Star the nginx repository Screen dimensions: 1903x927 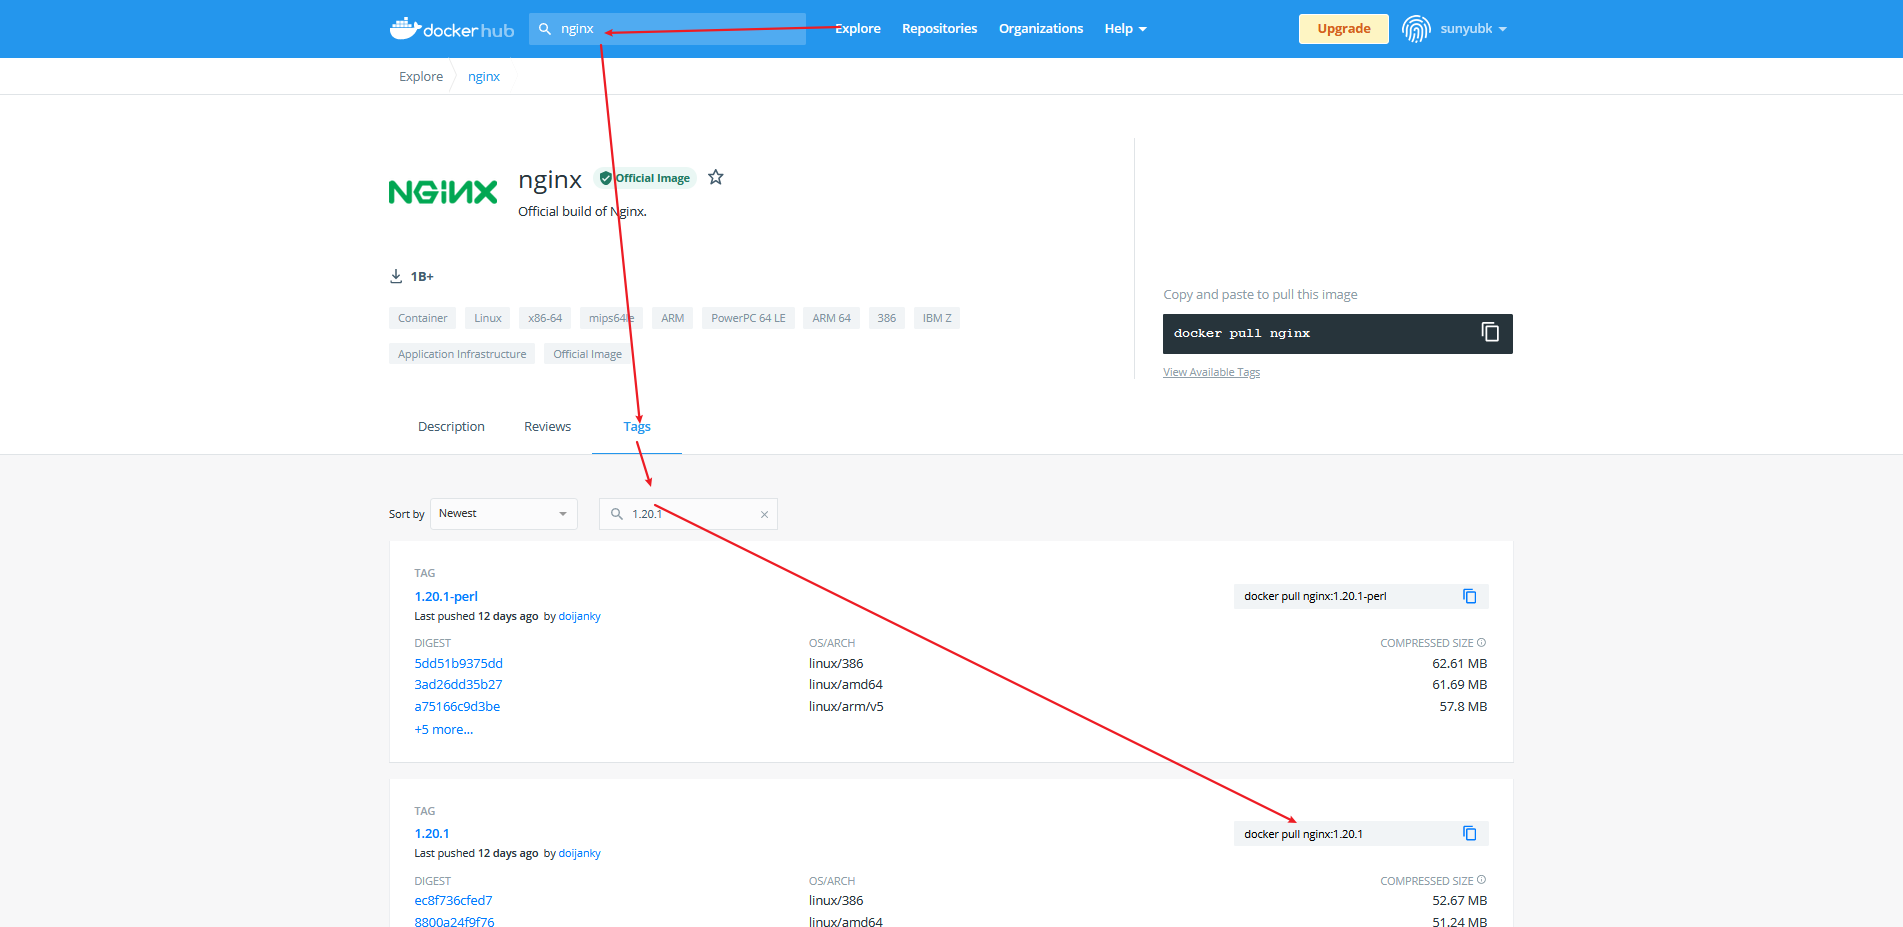(x=716, y=178)
